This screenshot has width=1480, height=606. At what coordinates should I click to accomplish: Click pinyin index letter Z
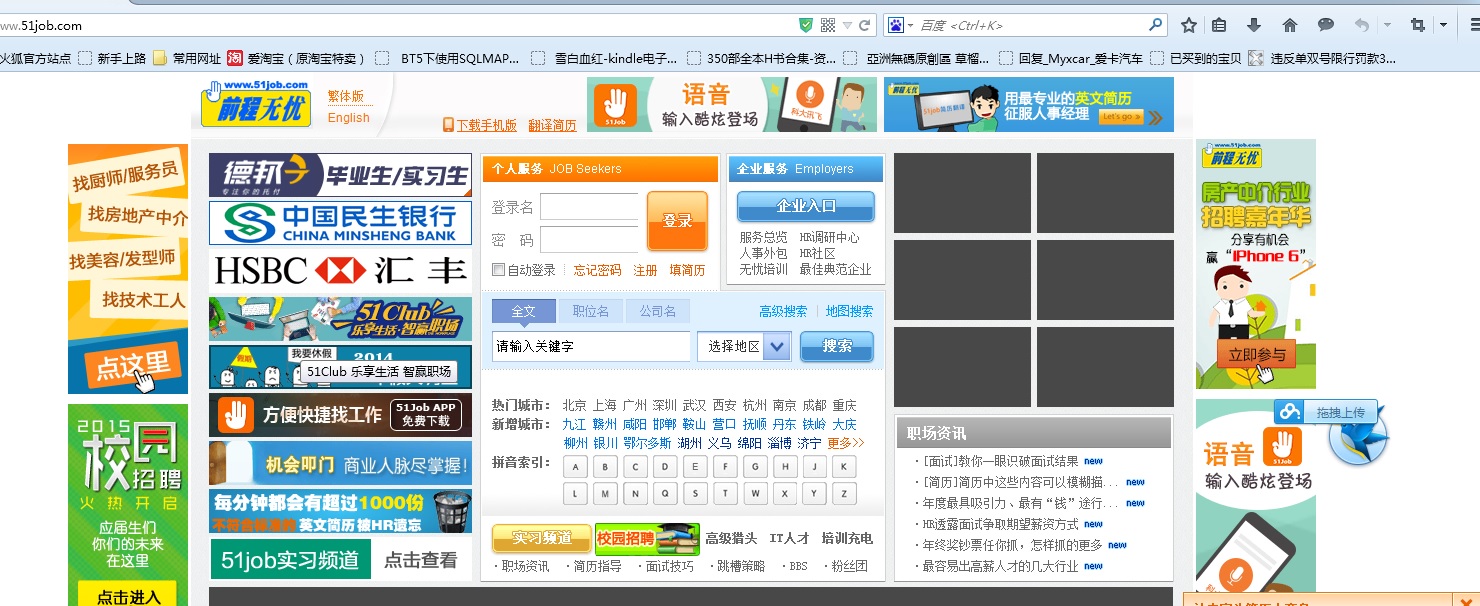(x=844, y=493)
